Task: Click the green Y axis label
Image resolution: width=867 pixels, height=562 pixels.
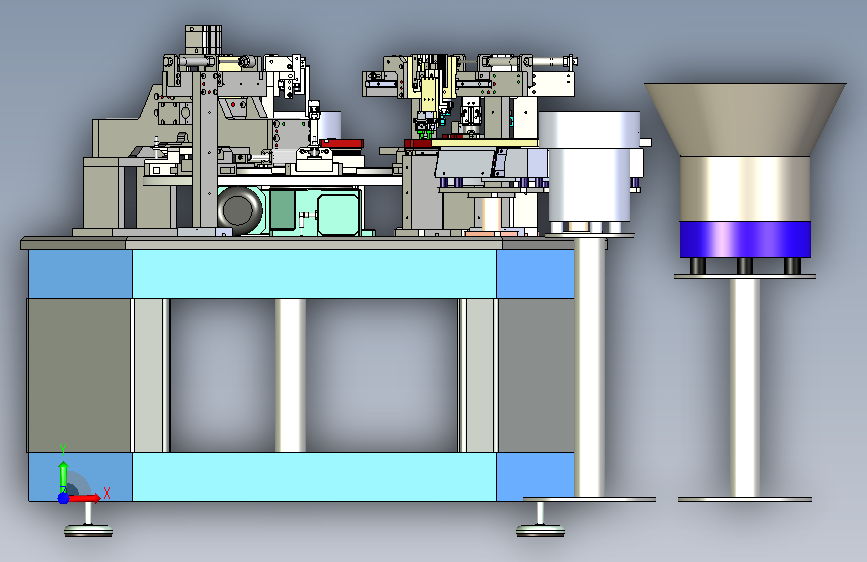Action: pyautogui.click(x=63, y=450)
